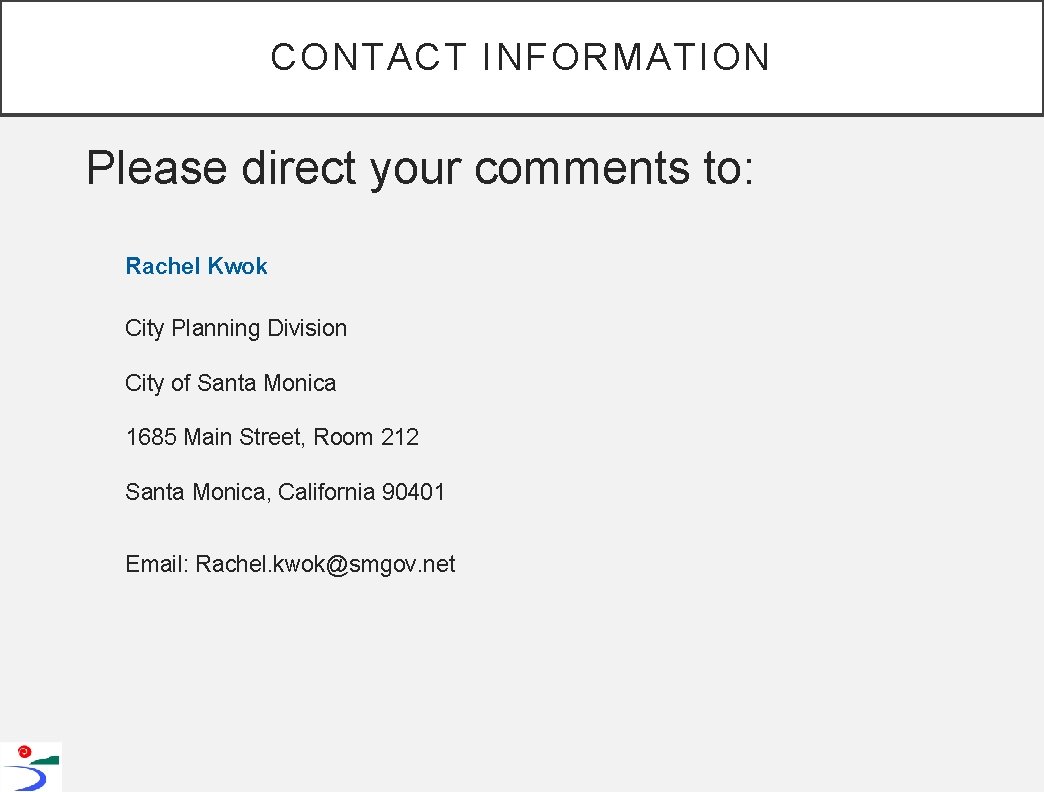Click the word 'Please' in the heading
The image size is (1044, 792).
tap(156, 168)
